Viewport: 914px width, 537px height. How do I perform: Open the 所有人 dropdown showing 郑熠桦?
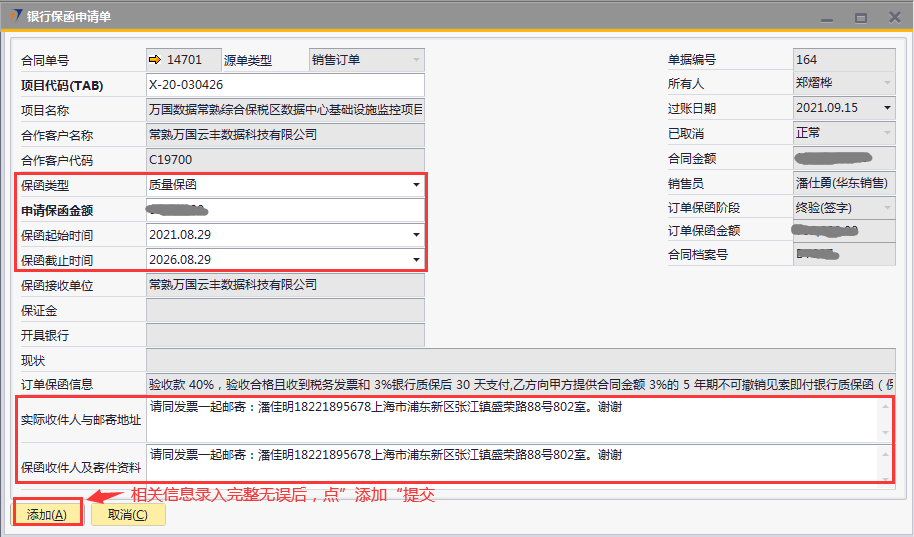pos(886,84)
